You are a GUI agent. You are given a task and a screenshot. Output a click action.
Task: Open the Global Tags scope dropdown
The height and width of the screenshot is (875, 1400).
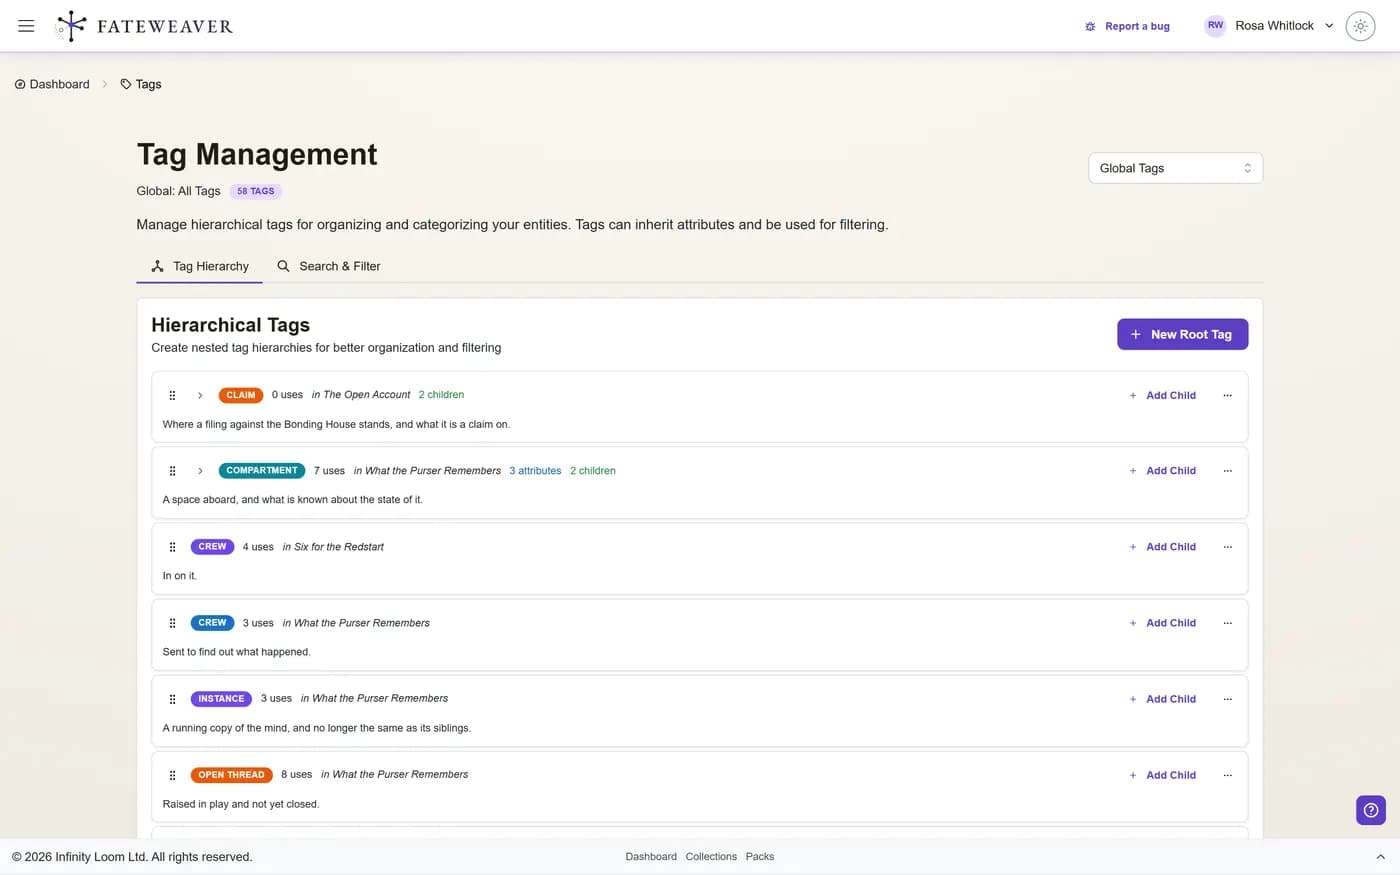[x=1175, y=168]
